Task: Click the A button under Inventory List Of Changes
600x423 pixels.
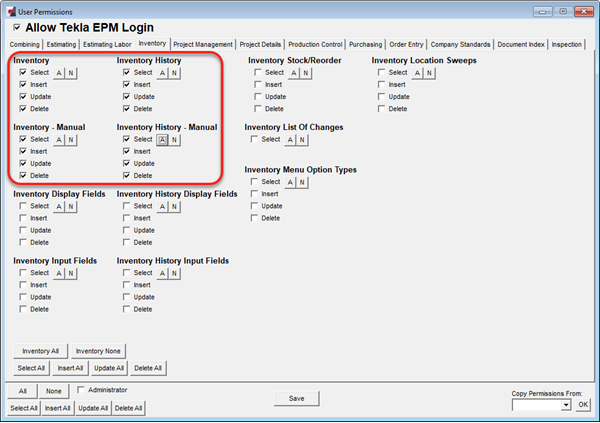Action: click(x=290, y=140)
